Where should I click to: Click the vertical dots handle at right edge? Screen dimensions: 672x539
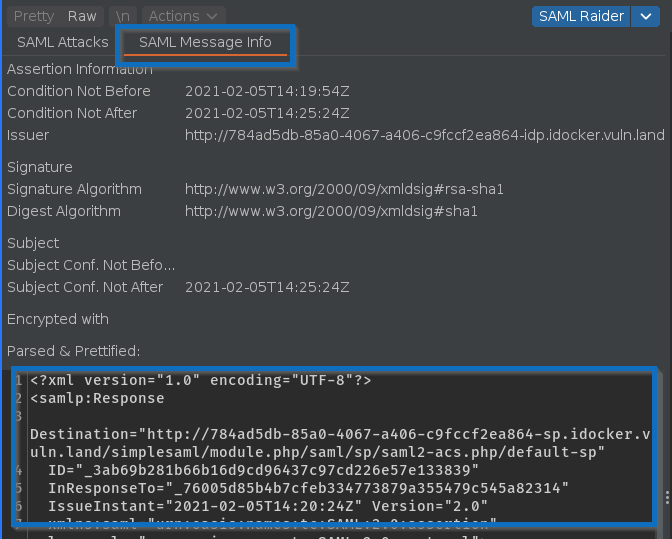(667, 497)
